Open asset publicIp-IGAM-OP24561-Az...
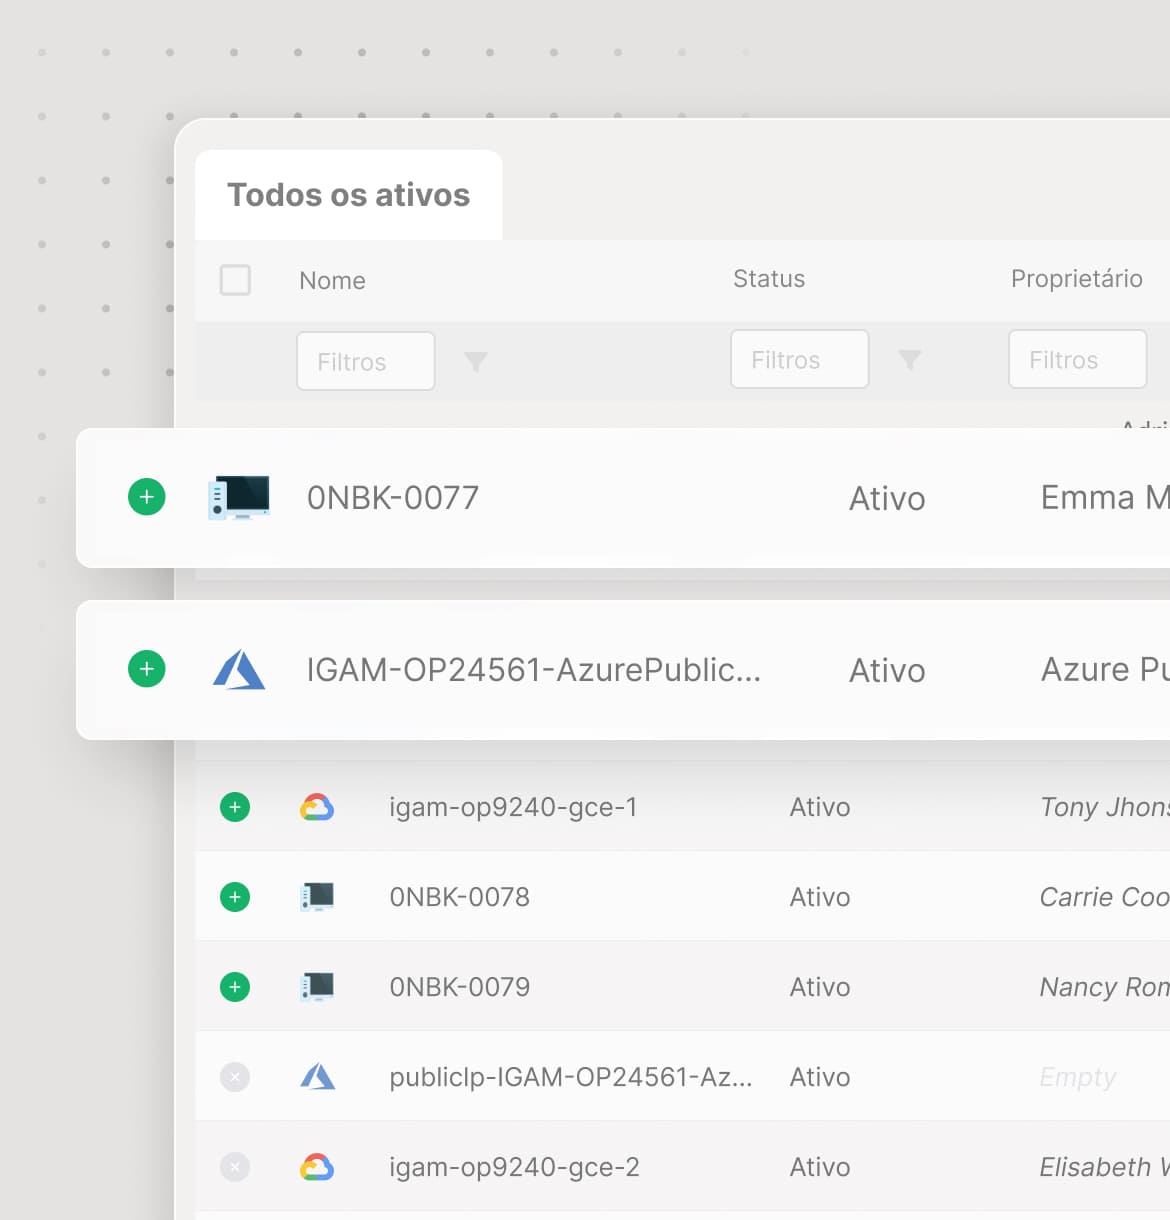This screenshot has height=1220, width=1170. tap(571, 1077)
